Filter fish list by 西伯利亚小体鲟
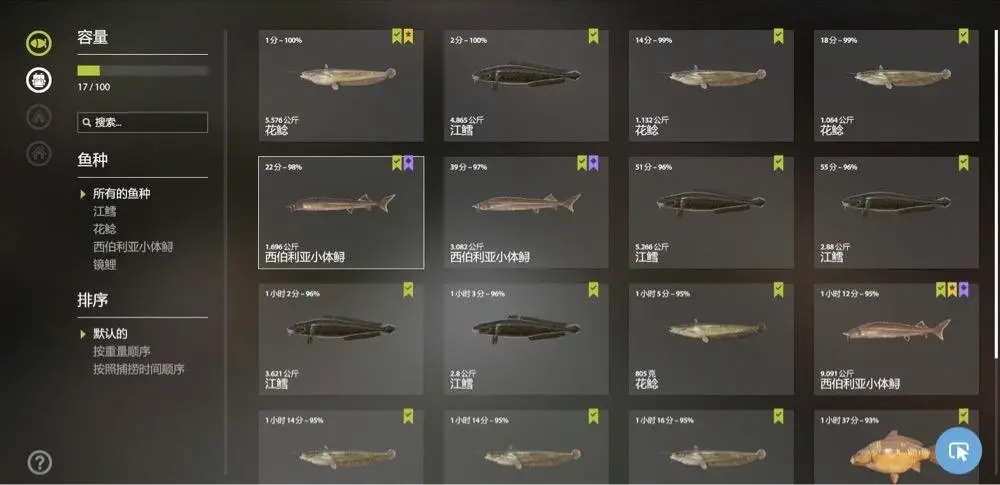 (133, 246)
